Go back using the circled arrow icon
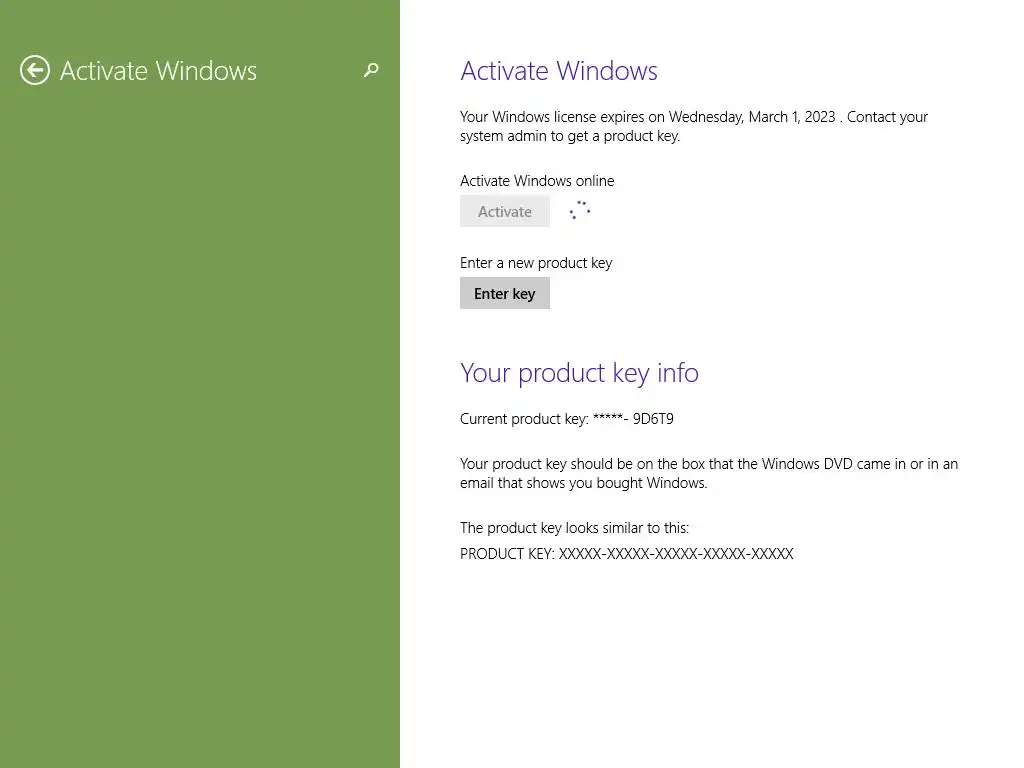This screenshot has height=768, width=1024. [x=35, y=70]
